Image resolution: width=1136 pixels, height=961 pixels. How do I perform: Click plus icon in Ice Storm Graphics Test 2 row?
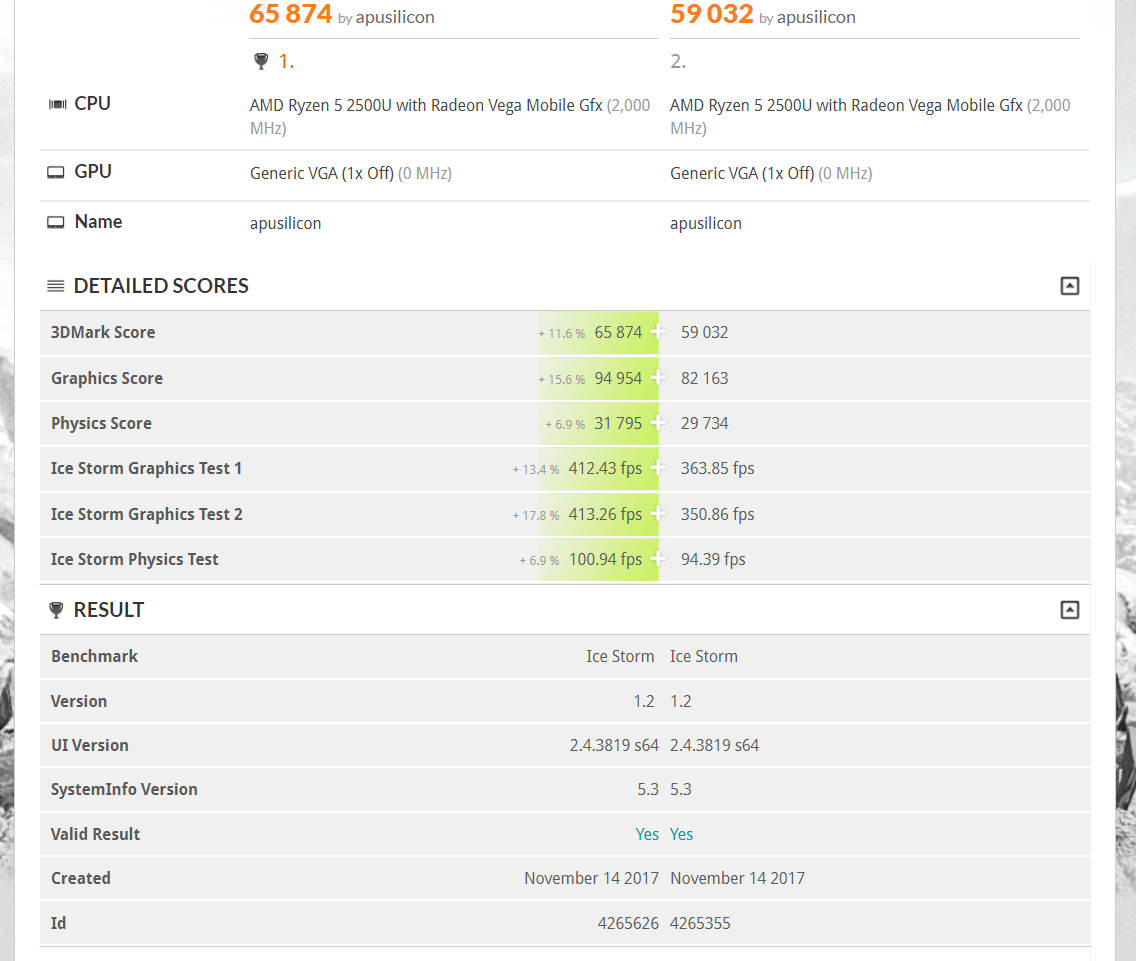658,514
